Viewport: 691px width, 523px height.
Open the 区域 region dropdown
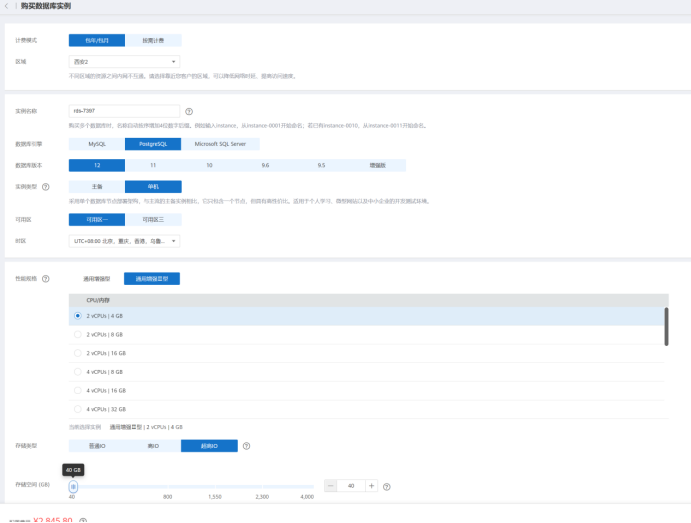(124, 61)
